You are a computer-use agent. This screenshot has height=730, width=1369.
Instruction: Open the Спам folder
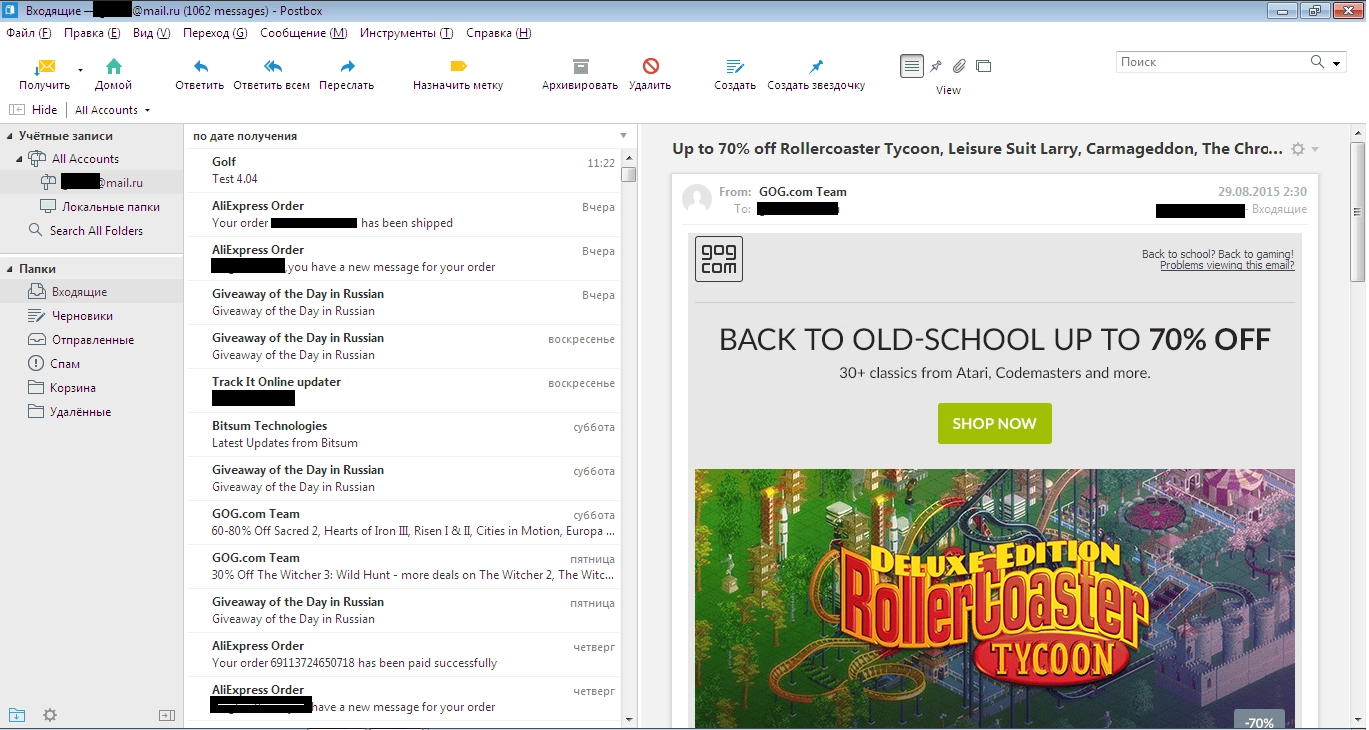(54, 364)
